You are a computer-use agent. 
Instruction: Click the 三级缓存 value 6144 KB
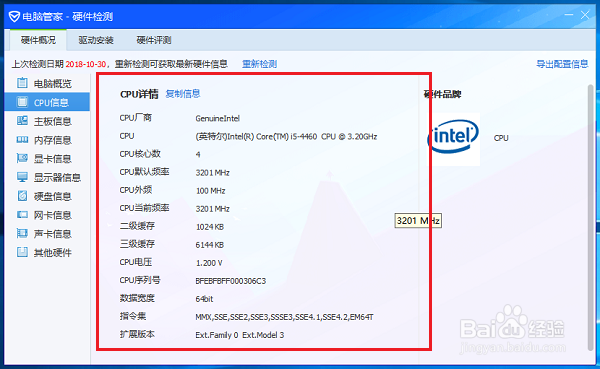210,245
